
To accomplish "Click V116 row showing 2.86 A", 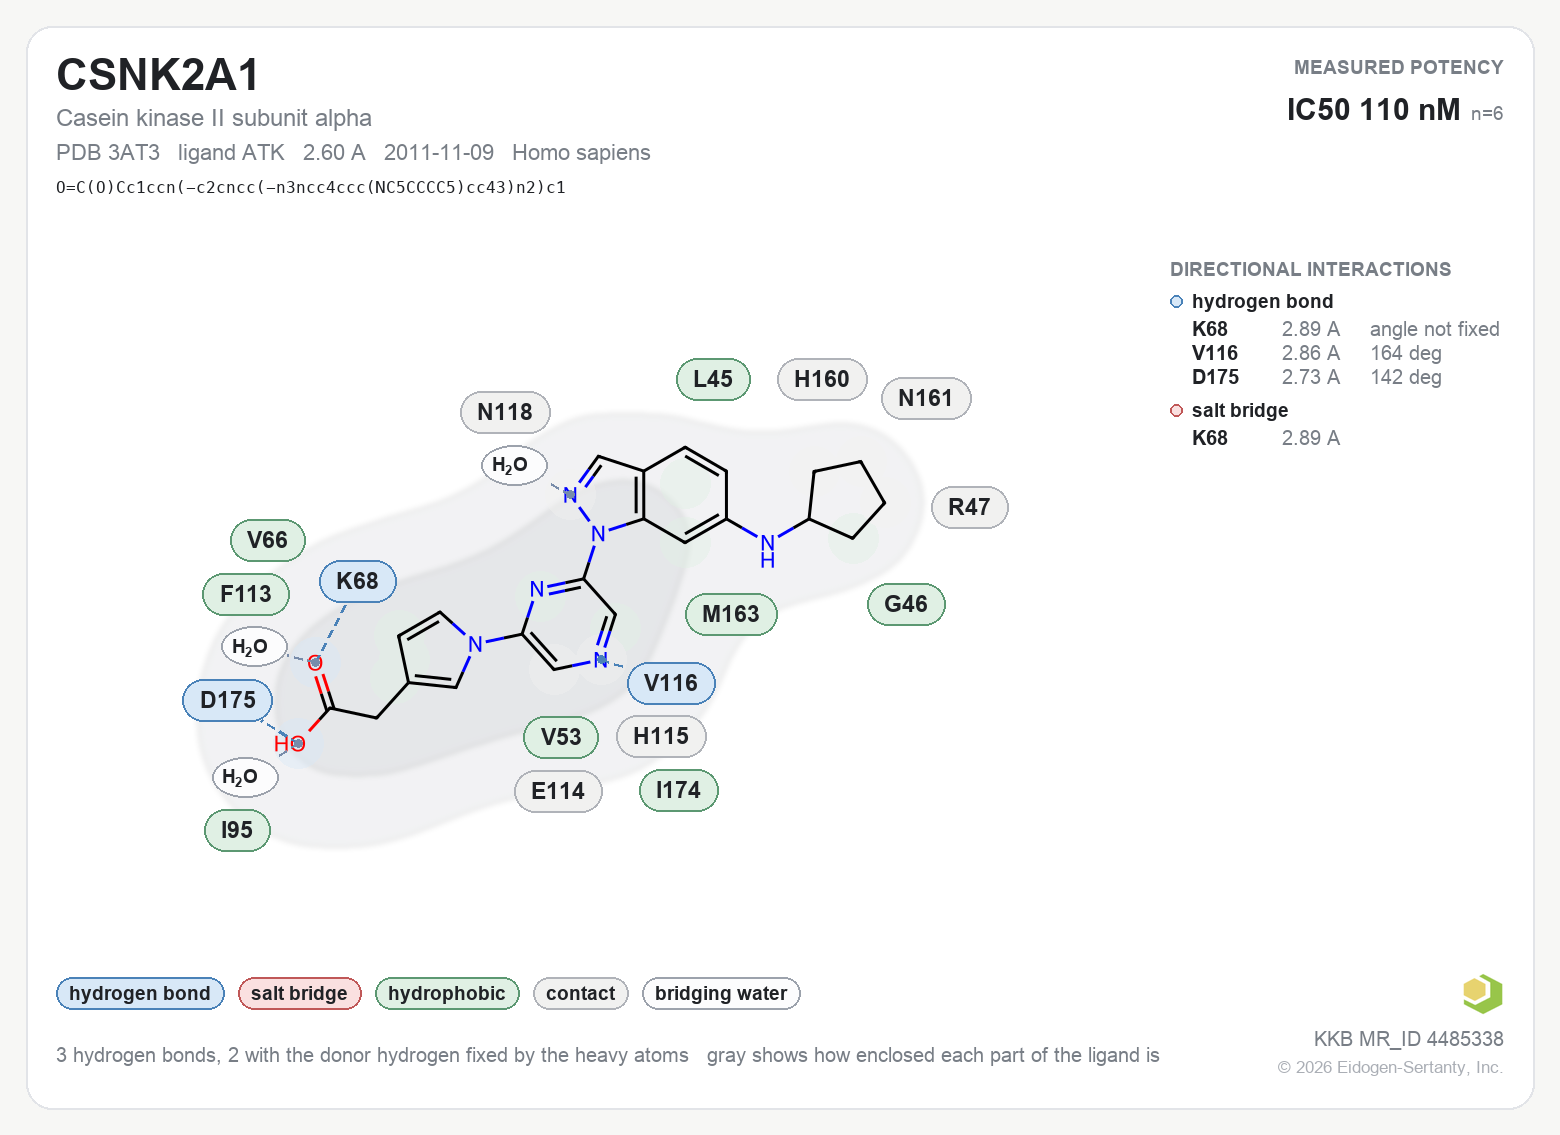I will [1317, 353].
